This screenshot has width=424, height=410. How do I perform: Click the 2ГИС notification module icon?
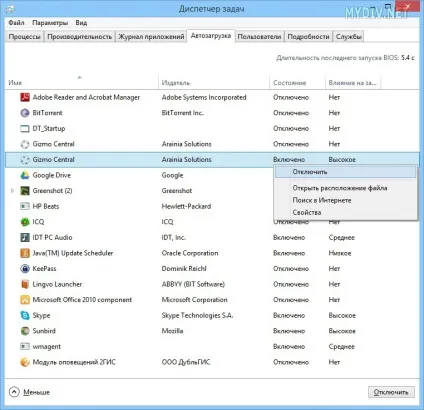click(25, 362)
